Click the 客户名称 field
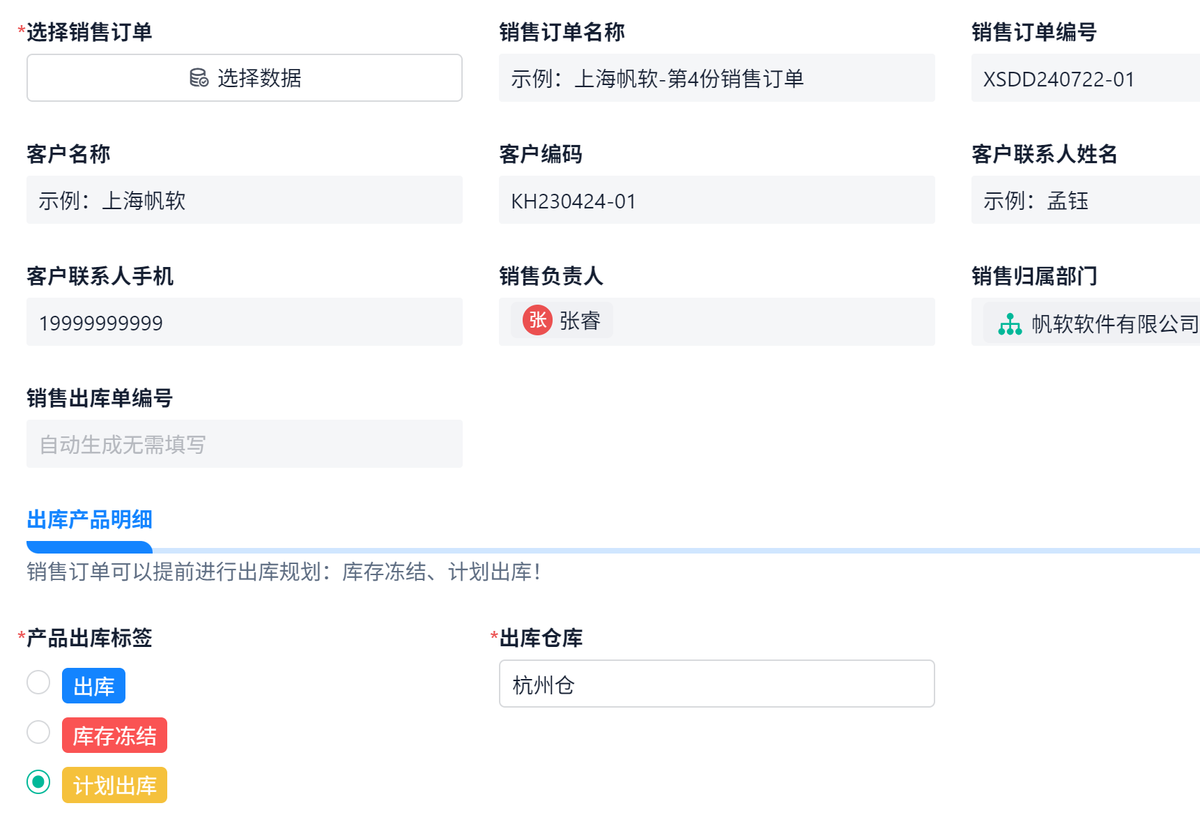Viewport: 1200px width, 831px height. coord(244,201)
